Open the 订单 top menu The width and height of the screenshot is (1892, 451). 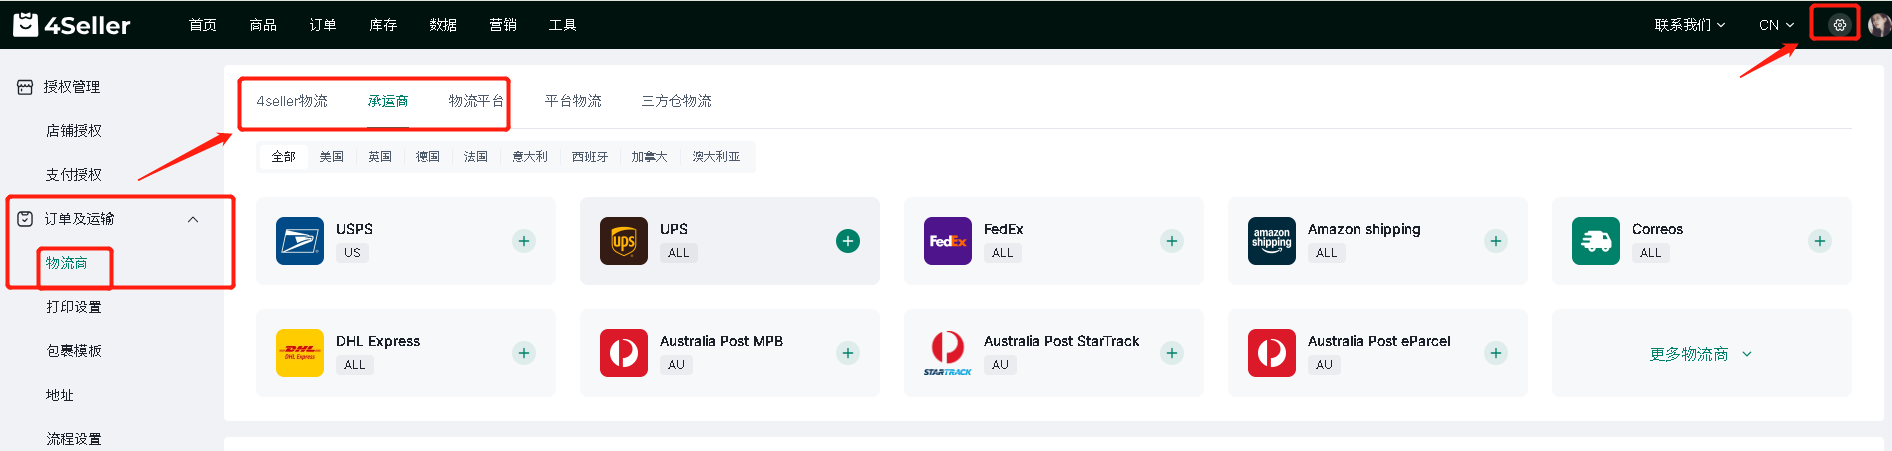(323, 25)
